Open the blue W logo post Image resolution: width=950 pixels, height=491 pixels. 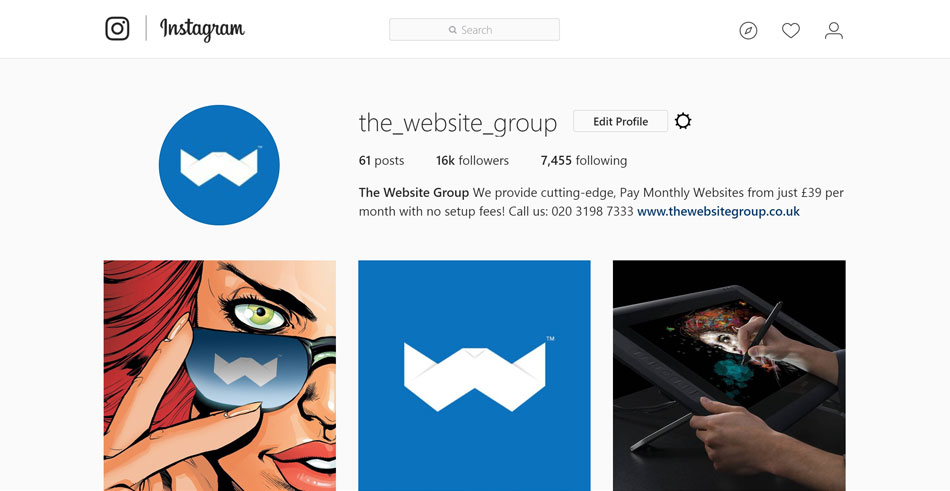click(474, 376)
